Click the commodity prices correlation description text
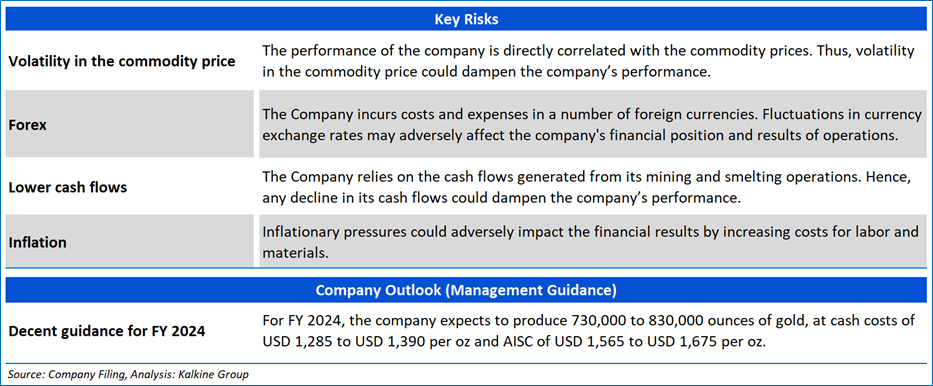 click(x=588, y=61)
